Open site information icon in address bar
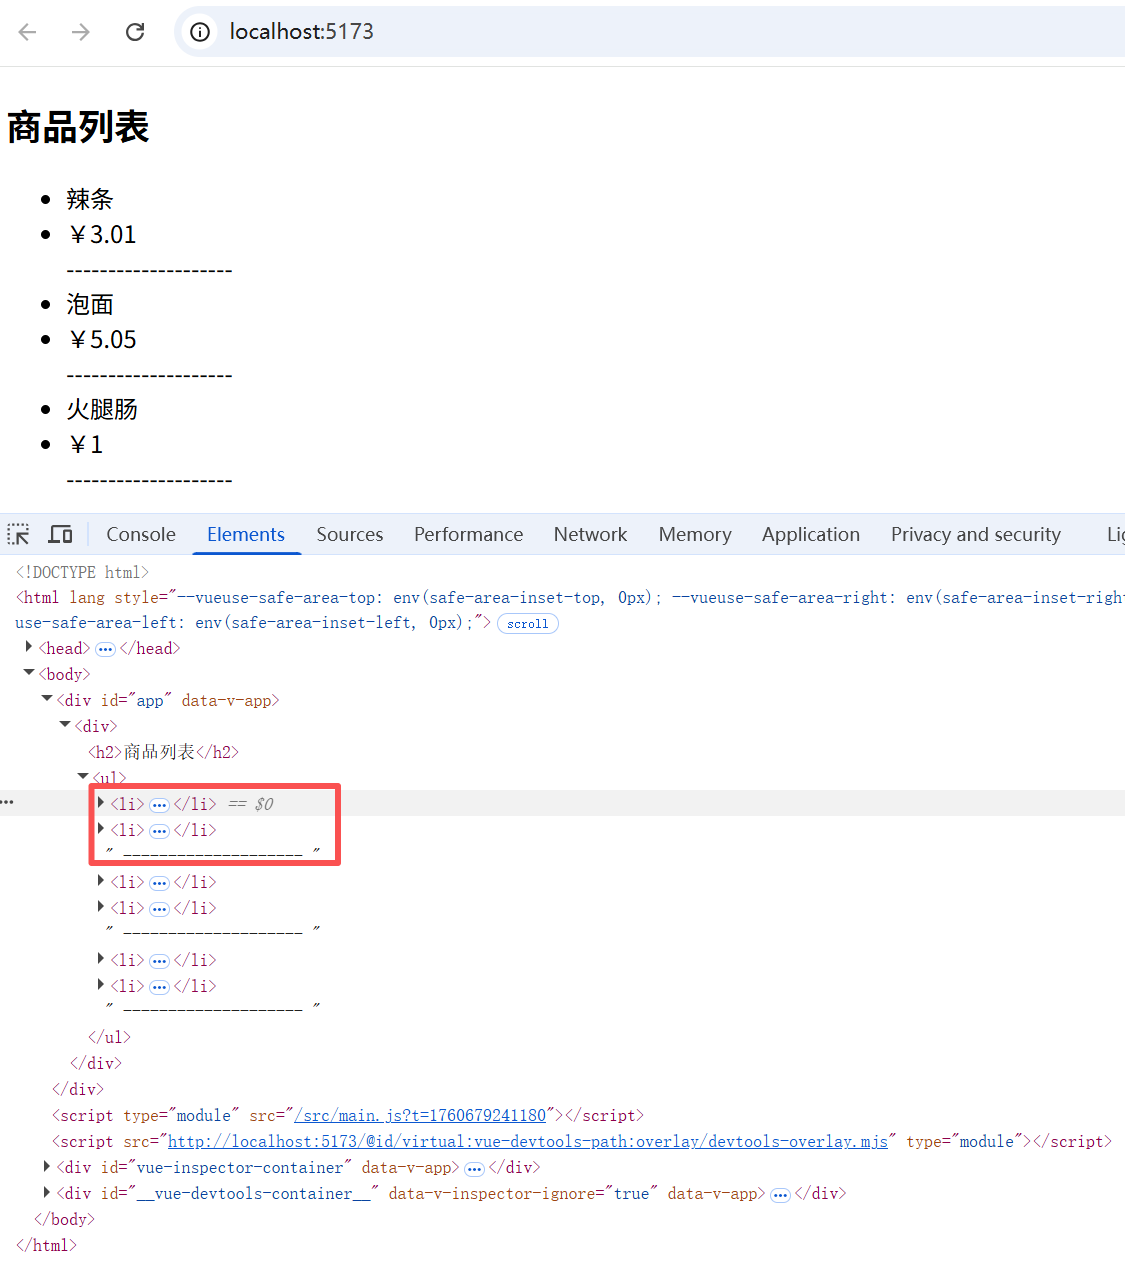 click(x=200, y=32)
